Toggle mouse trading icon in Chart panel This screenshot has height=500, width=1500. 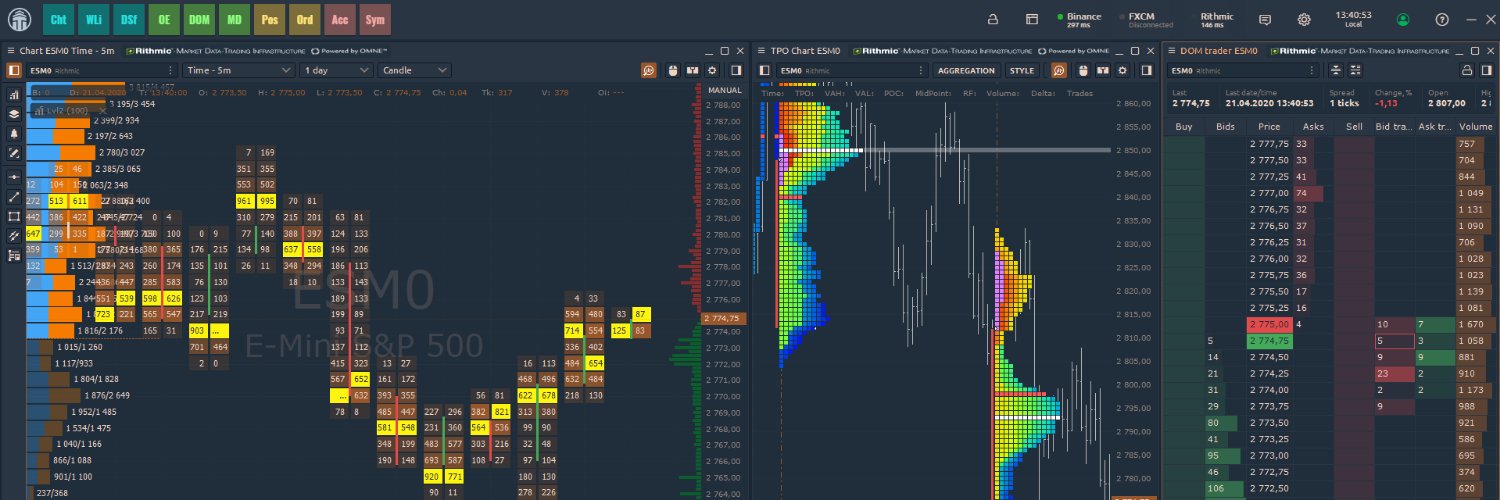(672, 70)
